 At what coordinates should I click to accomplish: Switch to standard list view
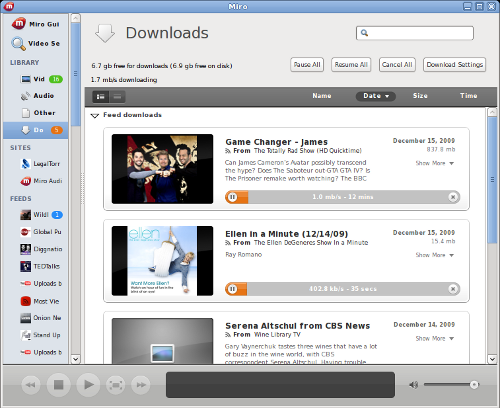click(x=101, y=97)
